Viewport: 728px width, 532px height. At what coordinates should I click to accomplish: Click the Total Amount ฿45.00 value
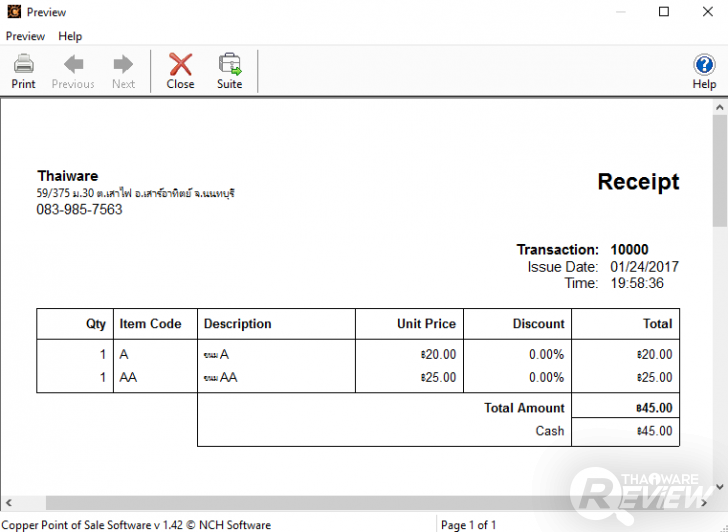654,408
